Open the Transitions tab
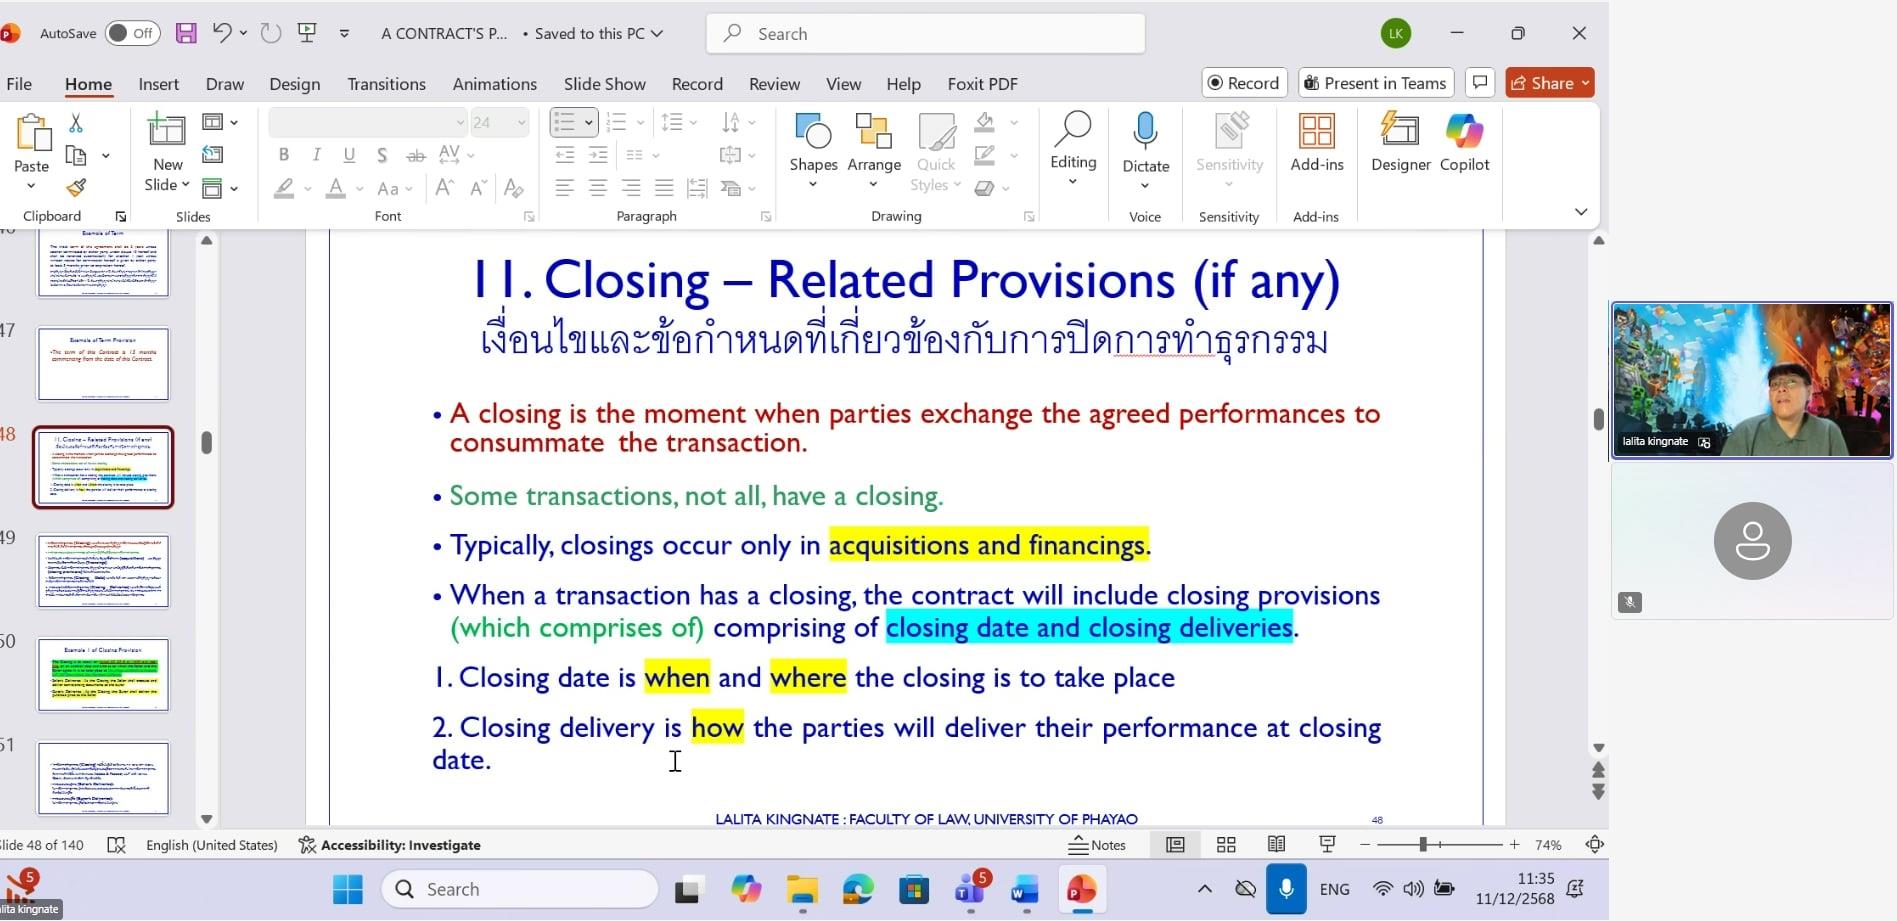Image resolution: width=1897 pixels, height=921 pixels. pos(386,84)
